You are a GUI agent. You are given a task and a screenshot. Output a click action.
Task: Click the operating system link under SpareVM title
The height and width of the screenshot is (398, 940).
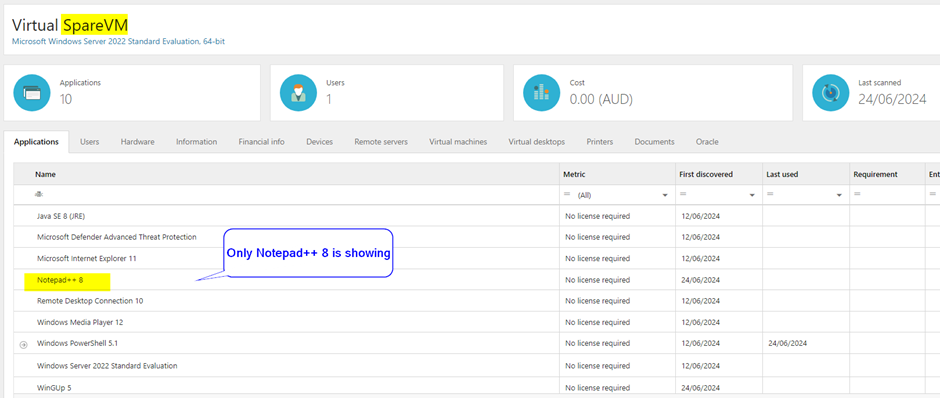119,42
